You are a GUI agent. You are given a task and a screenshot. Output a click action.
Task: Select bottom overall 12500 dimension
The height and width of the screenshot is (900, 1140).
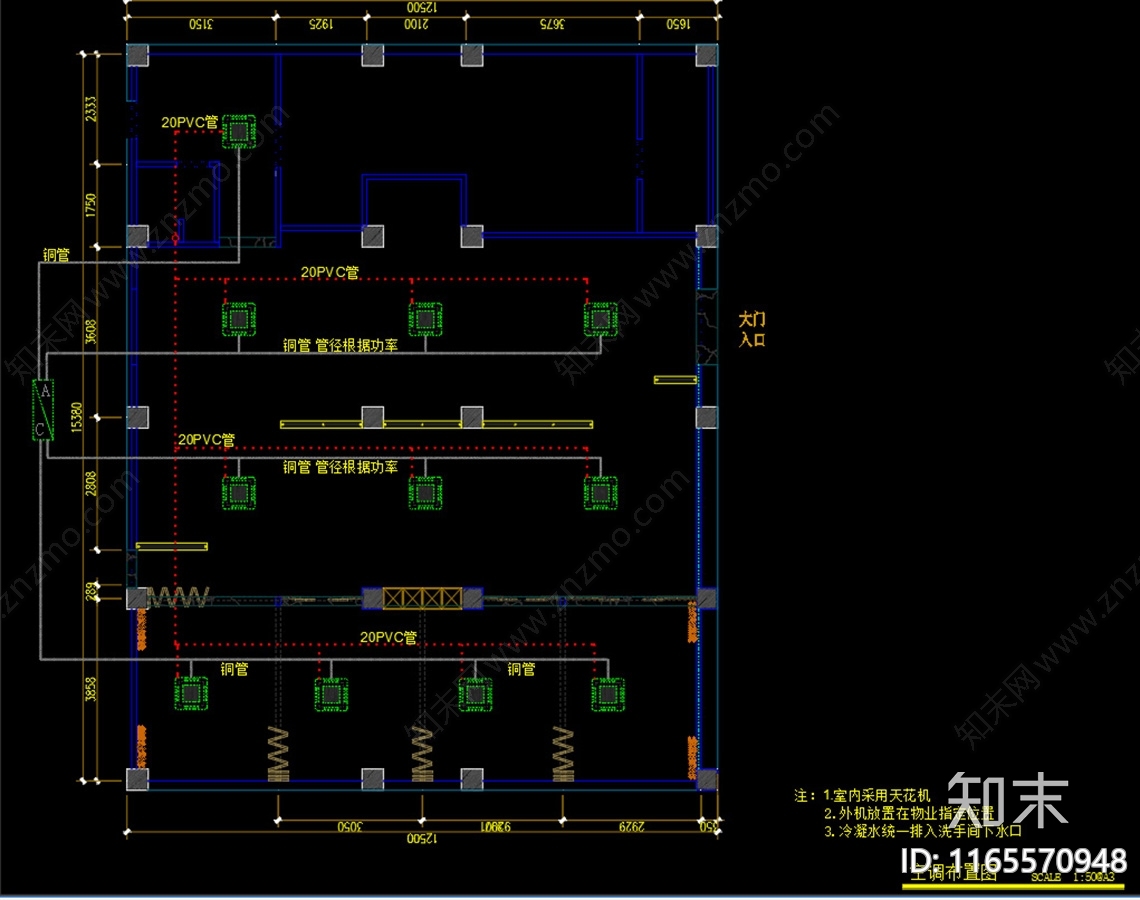pos(422,839)
